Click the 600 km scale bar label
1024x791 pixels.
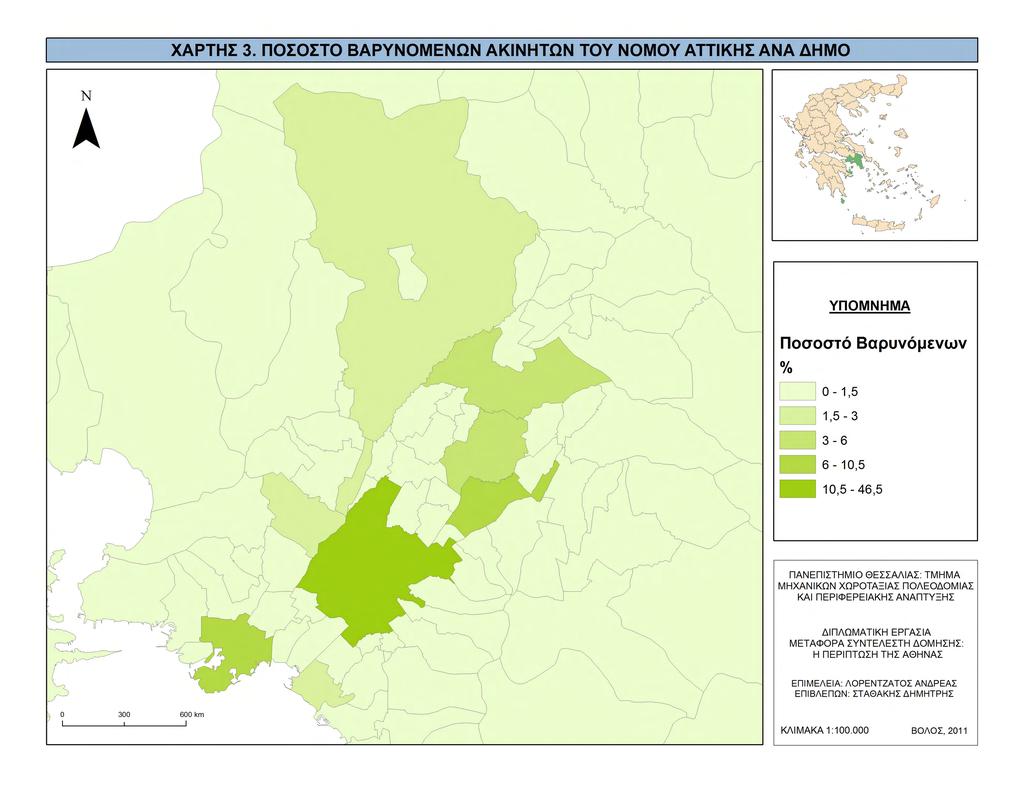tap(192, 714)
